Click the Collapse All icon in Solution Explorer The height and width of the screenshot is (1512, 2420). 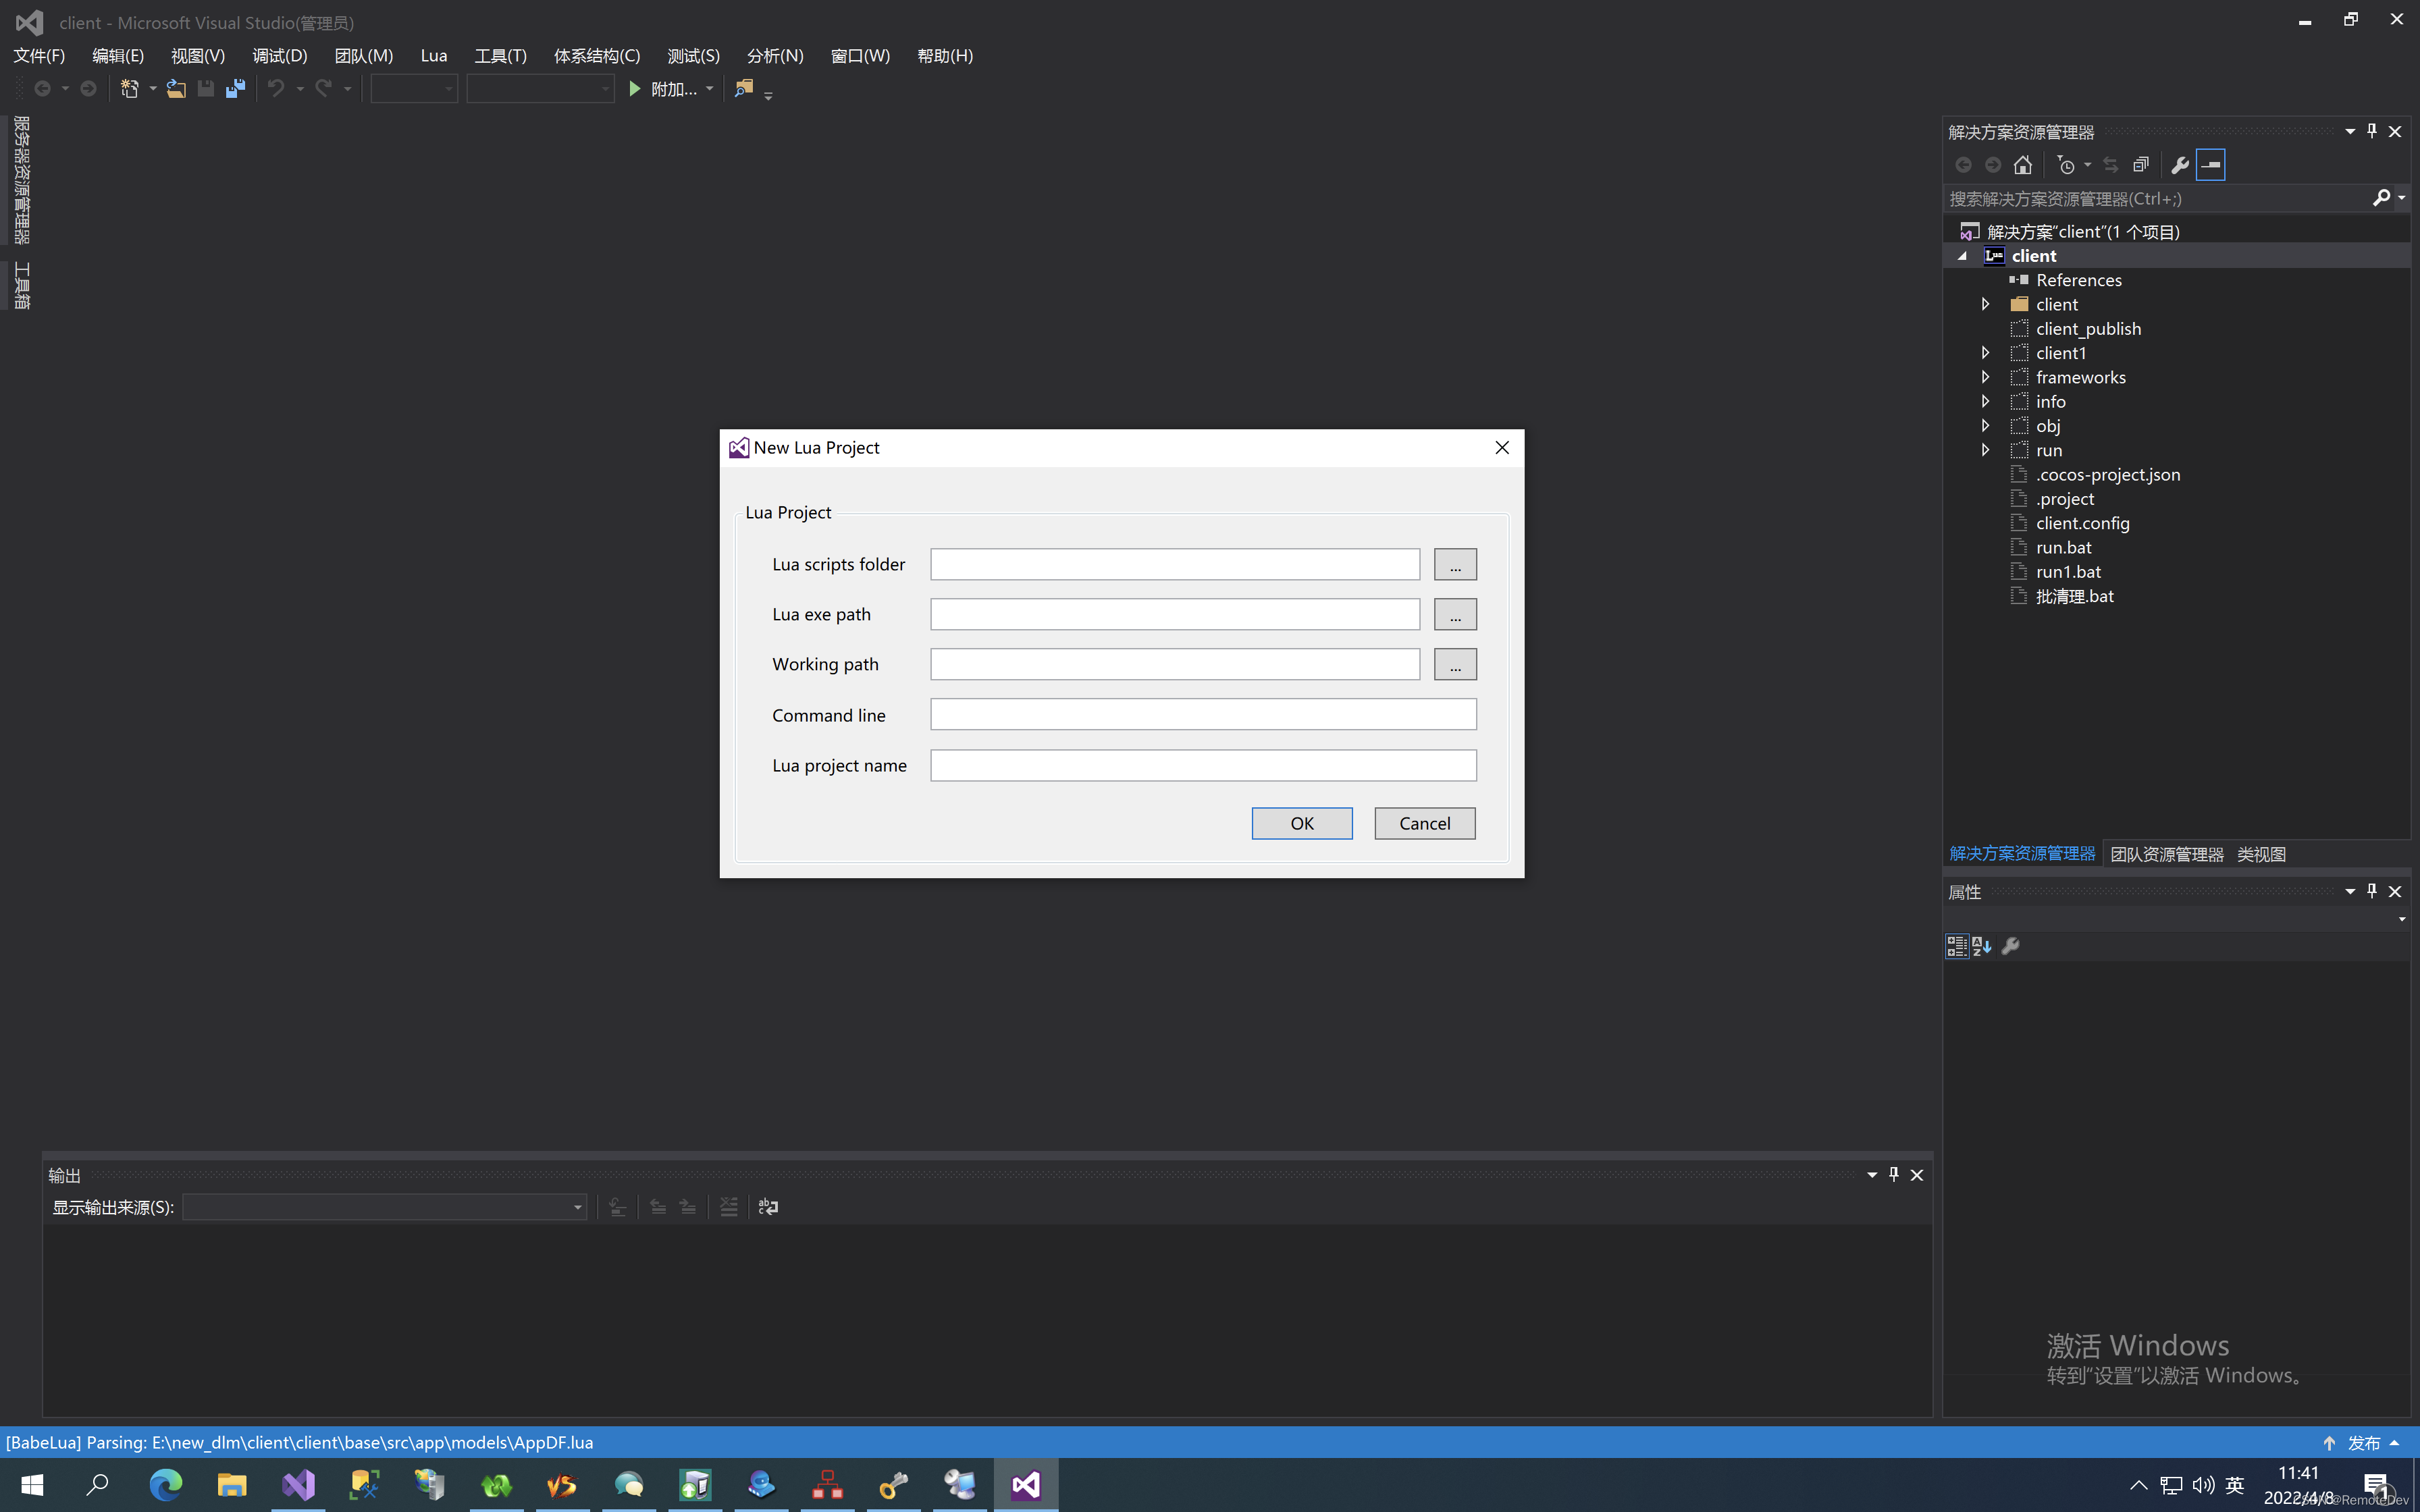coord(2141,165)
